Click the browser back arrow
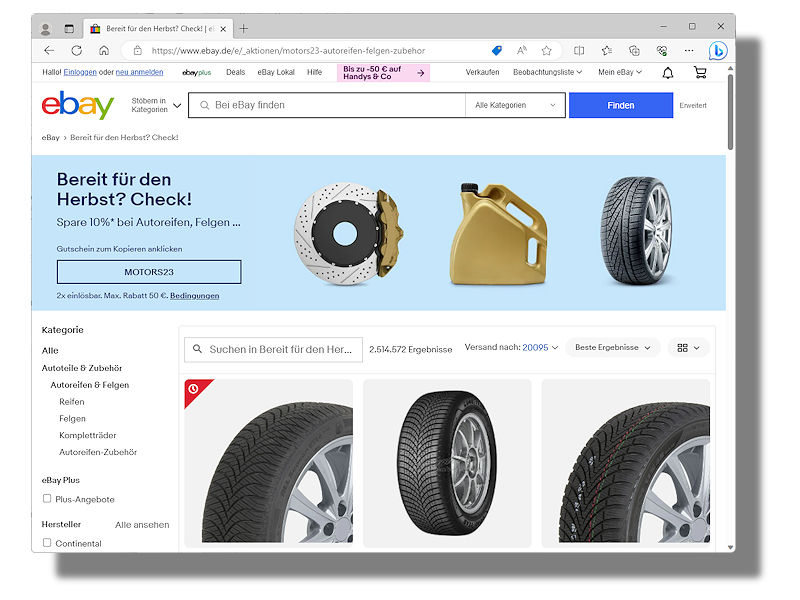Image resolution: width=800 pixels, height=600 pixels. coord(49,51)
